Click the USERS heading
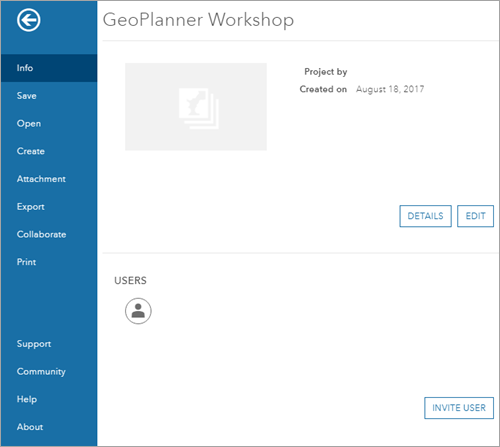This screenshot has height=447, width=500. [x=130, y=280]
